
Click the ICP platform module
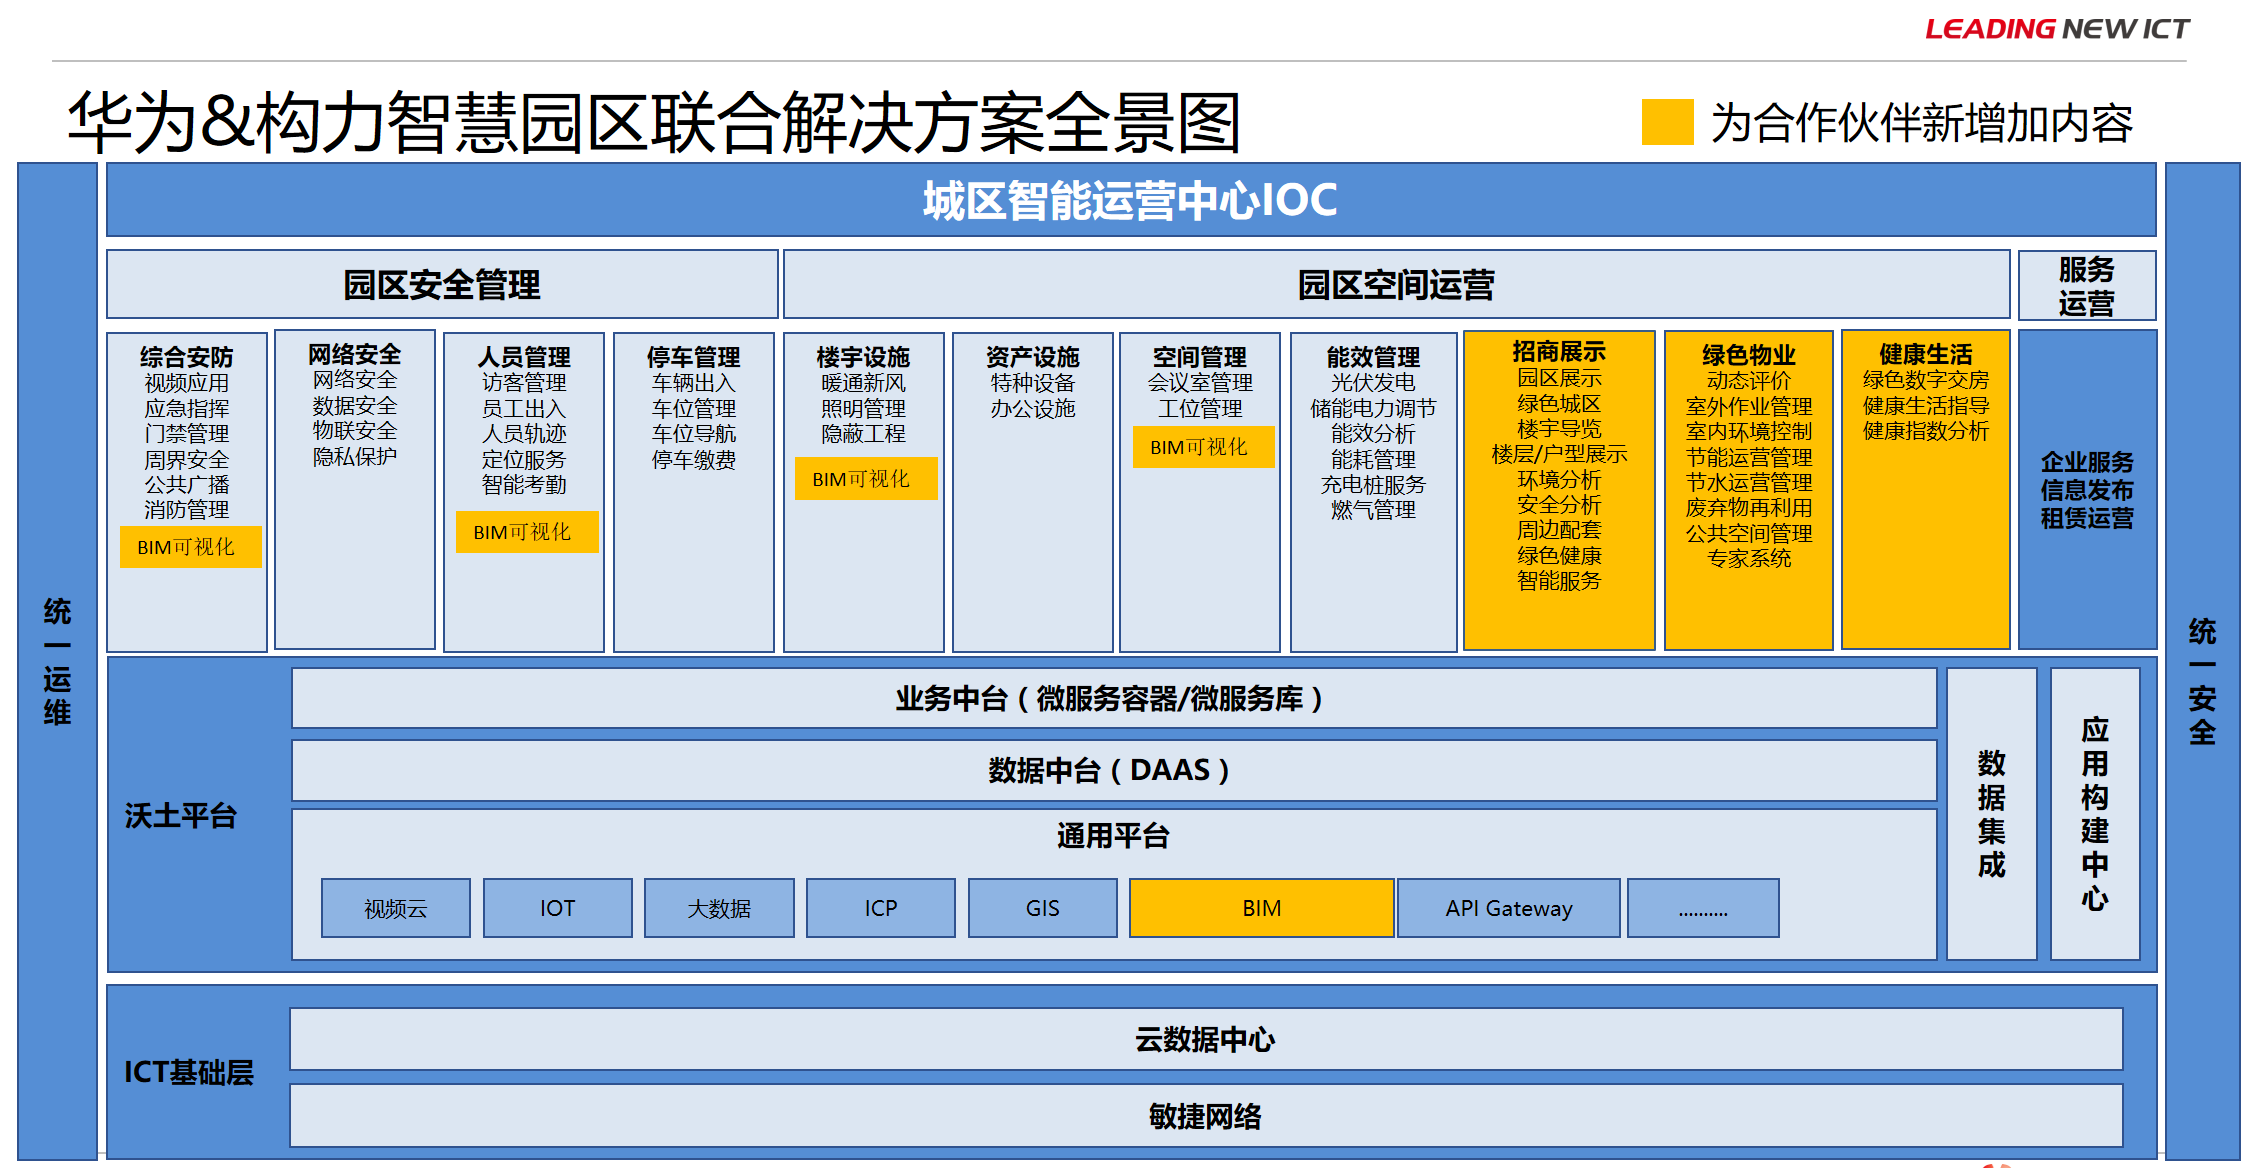(880, 908)
